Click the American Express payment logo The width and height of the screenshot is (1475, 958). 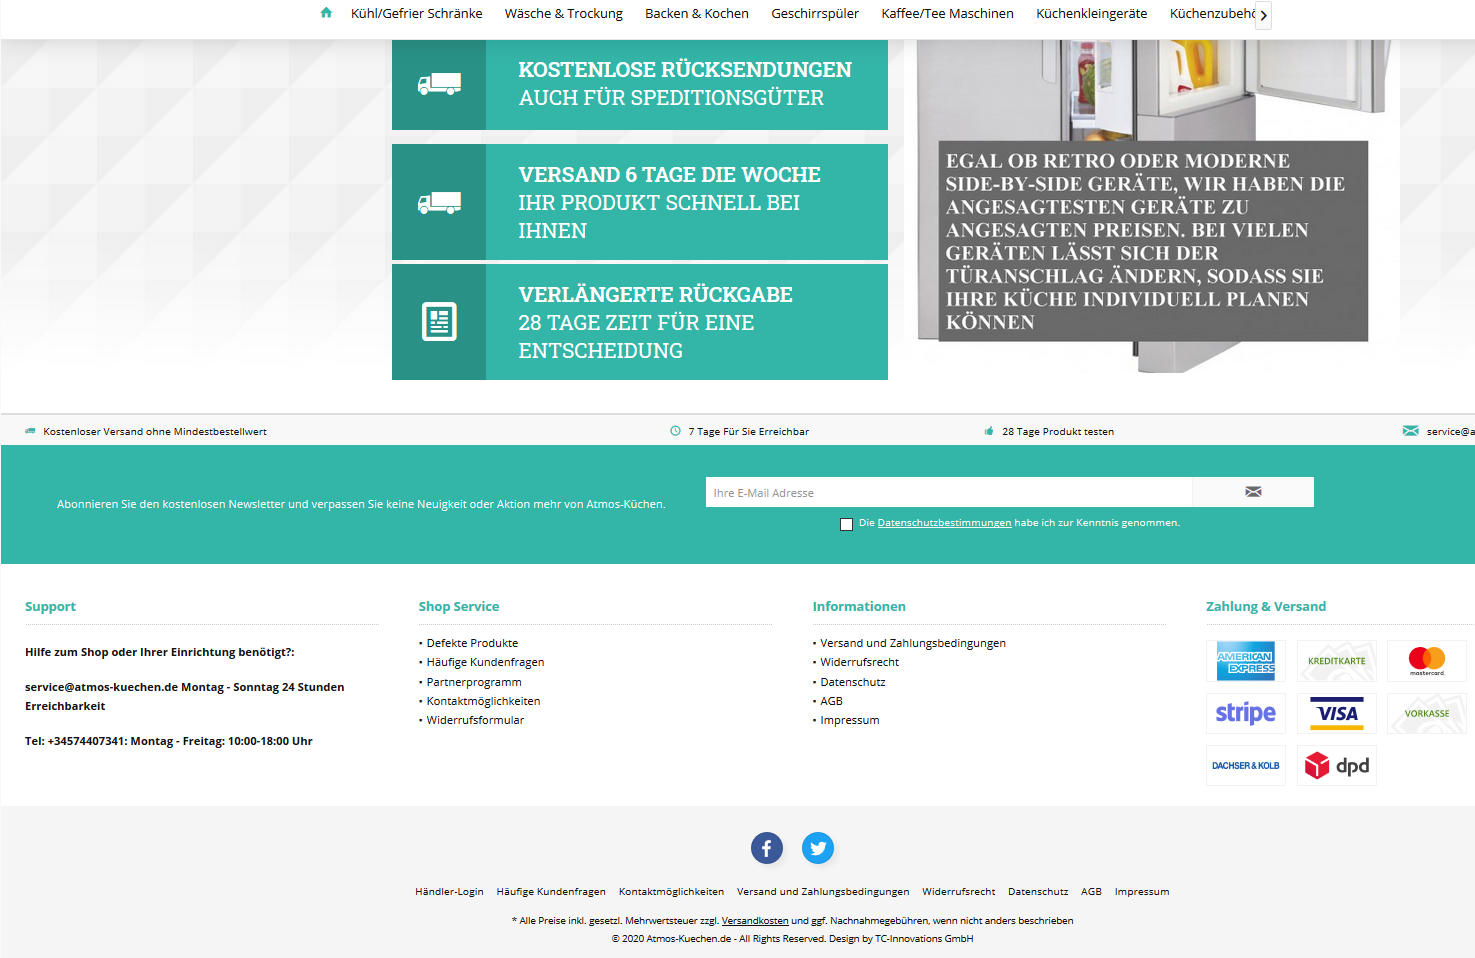coord(1245,661)
